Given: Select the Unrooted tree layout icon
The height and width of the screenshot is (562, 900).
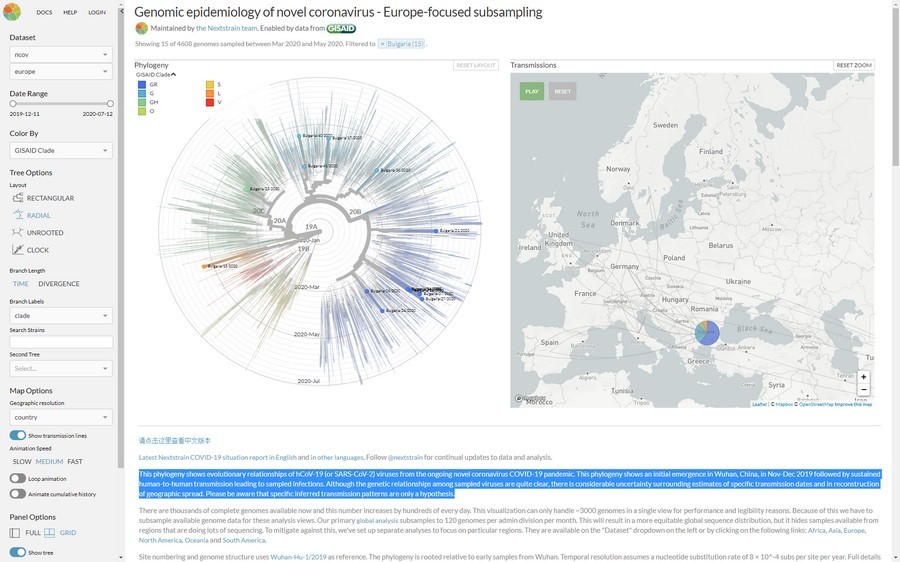Looking at the screenshot, I should tap(17, 232).
